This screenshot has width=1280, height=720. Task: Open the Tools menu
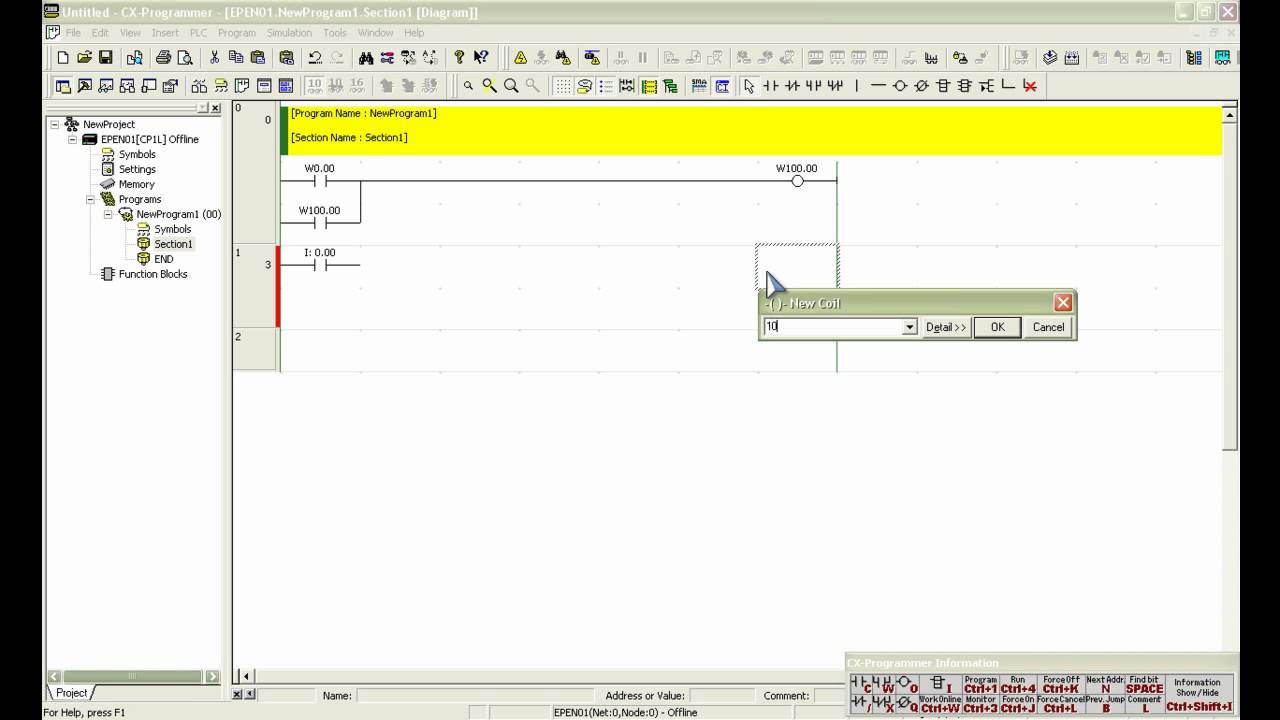tap(335, 33)
